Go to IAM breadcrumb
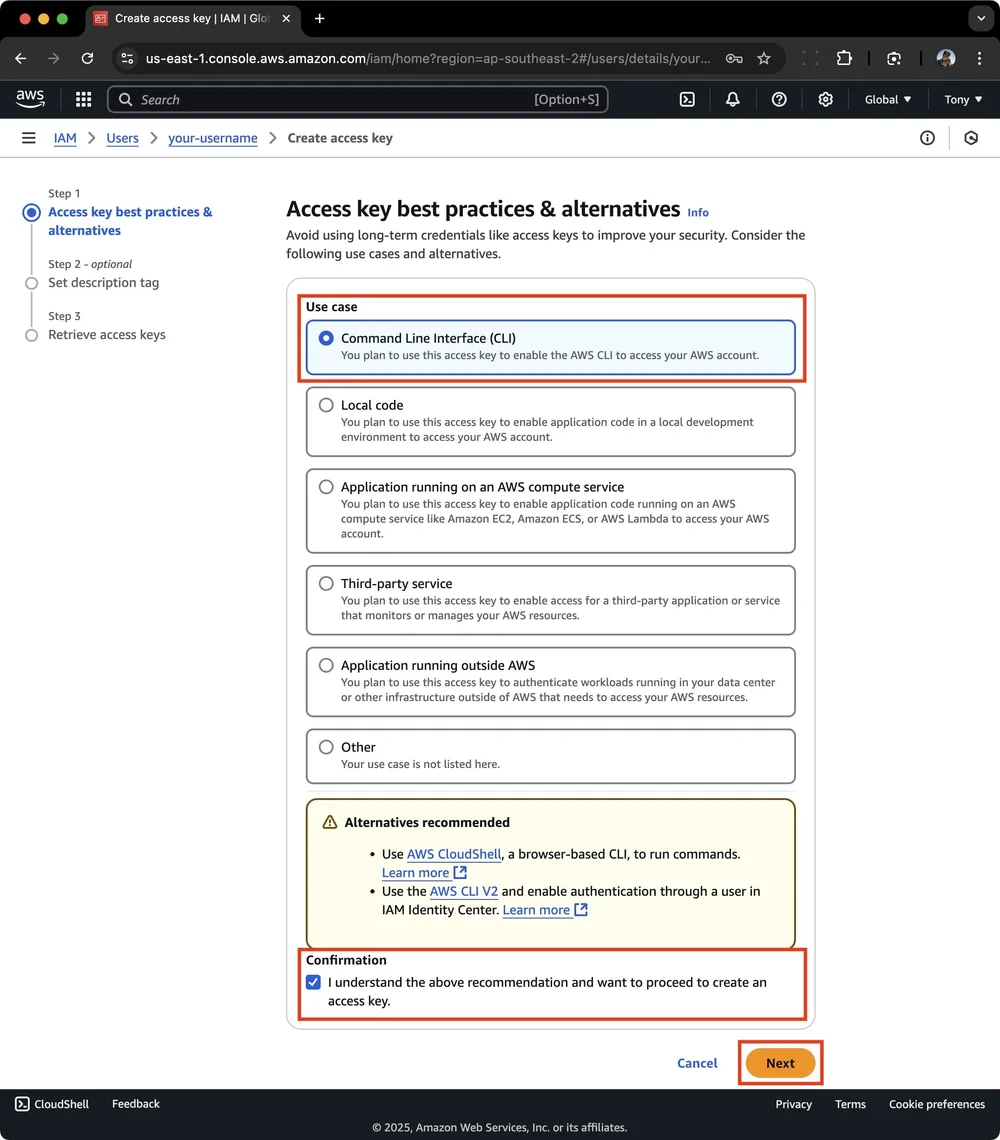Viewport: 1000px width, 1140px height. [x=65, y=138]
